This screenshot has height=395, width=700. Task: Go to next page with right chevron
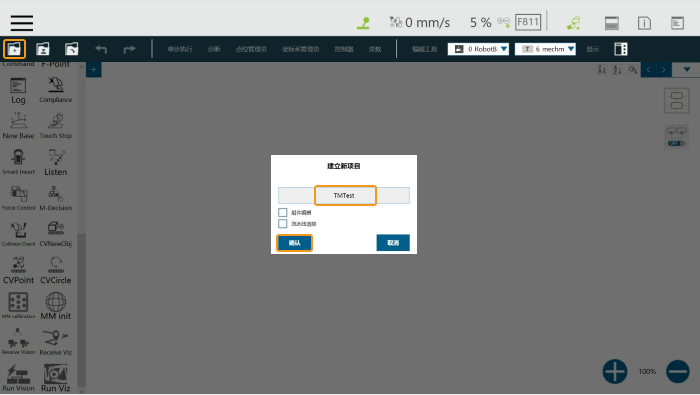(664, 70)
